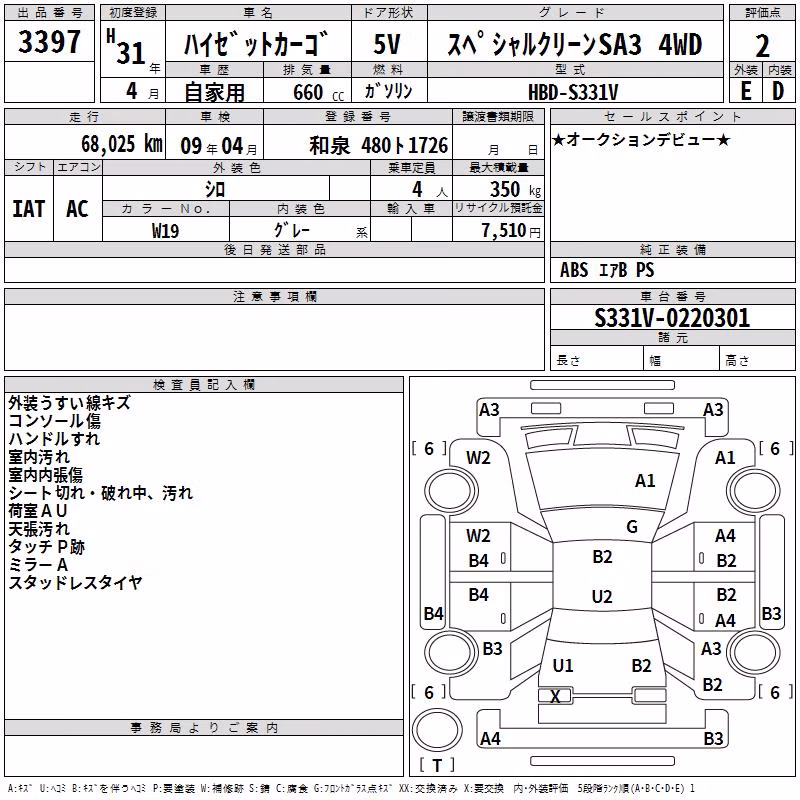Click 事務局よりご案内 section header

tap(204, 728)
